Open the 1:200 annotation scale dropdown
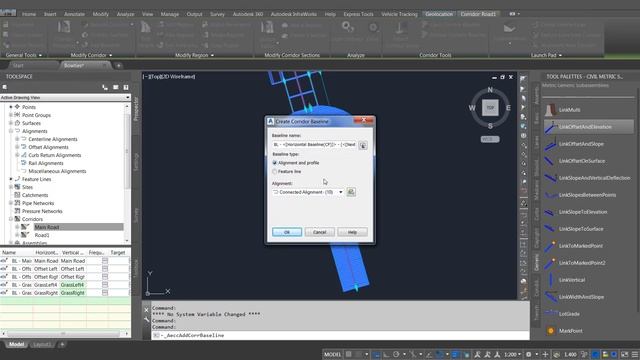Screen dimensions: 640x360 pyautogui.click(x=513, y=354)
